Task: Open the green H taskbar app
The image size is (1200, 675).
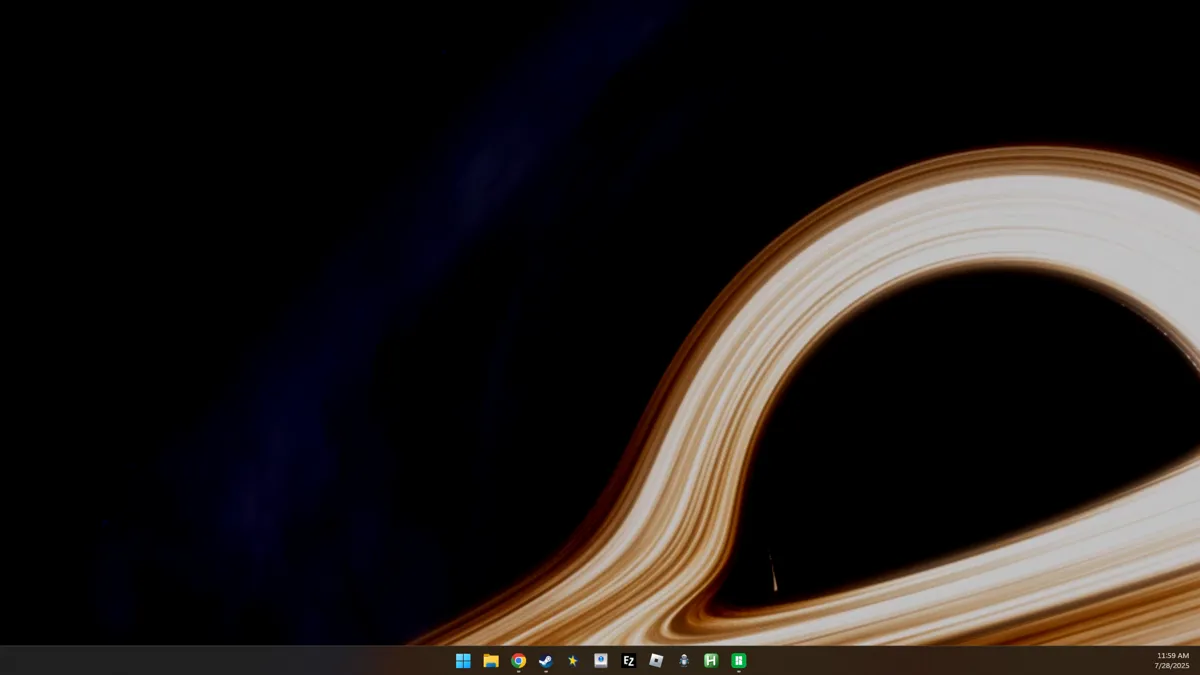Action: pos(711,661)
